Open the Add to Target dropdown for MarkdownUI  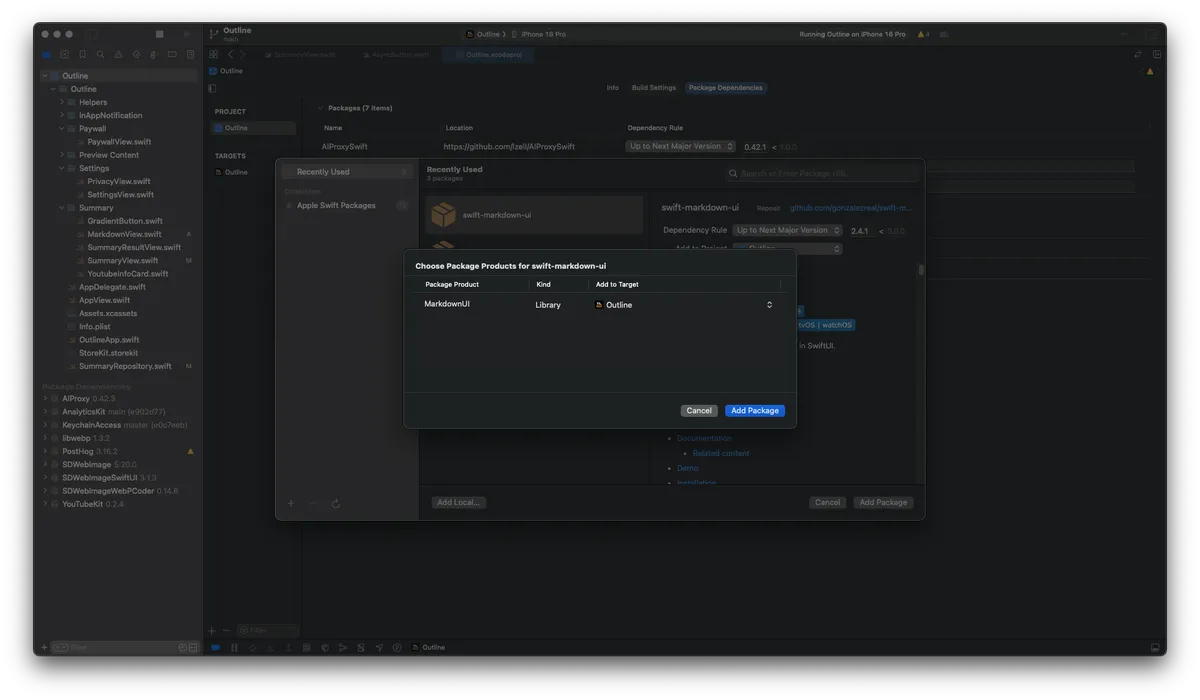684,305
